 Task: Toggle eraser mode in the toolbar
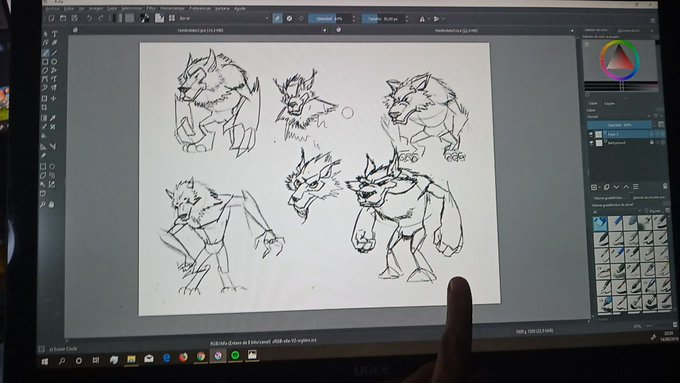[x=277, y=18]
